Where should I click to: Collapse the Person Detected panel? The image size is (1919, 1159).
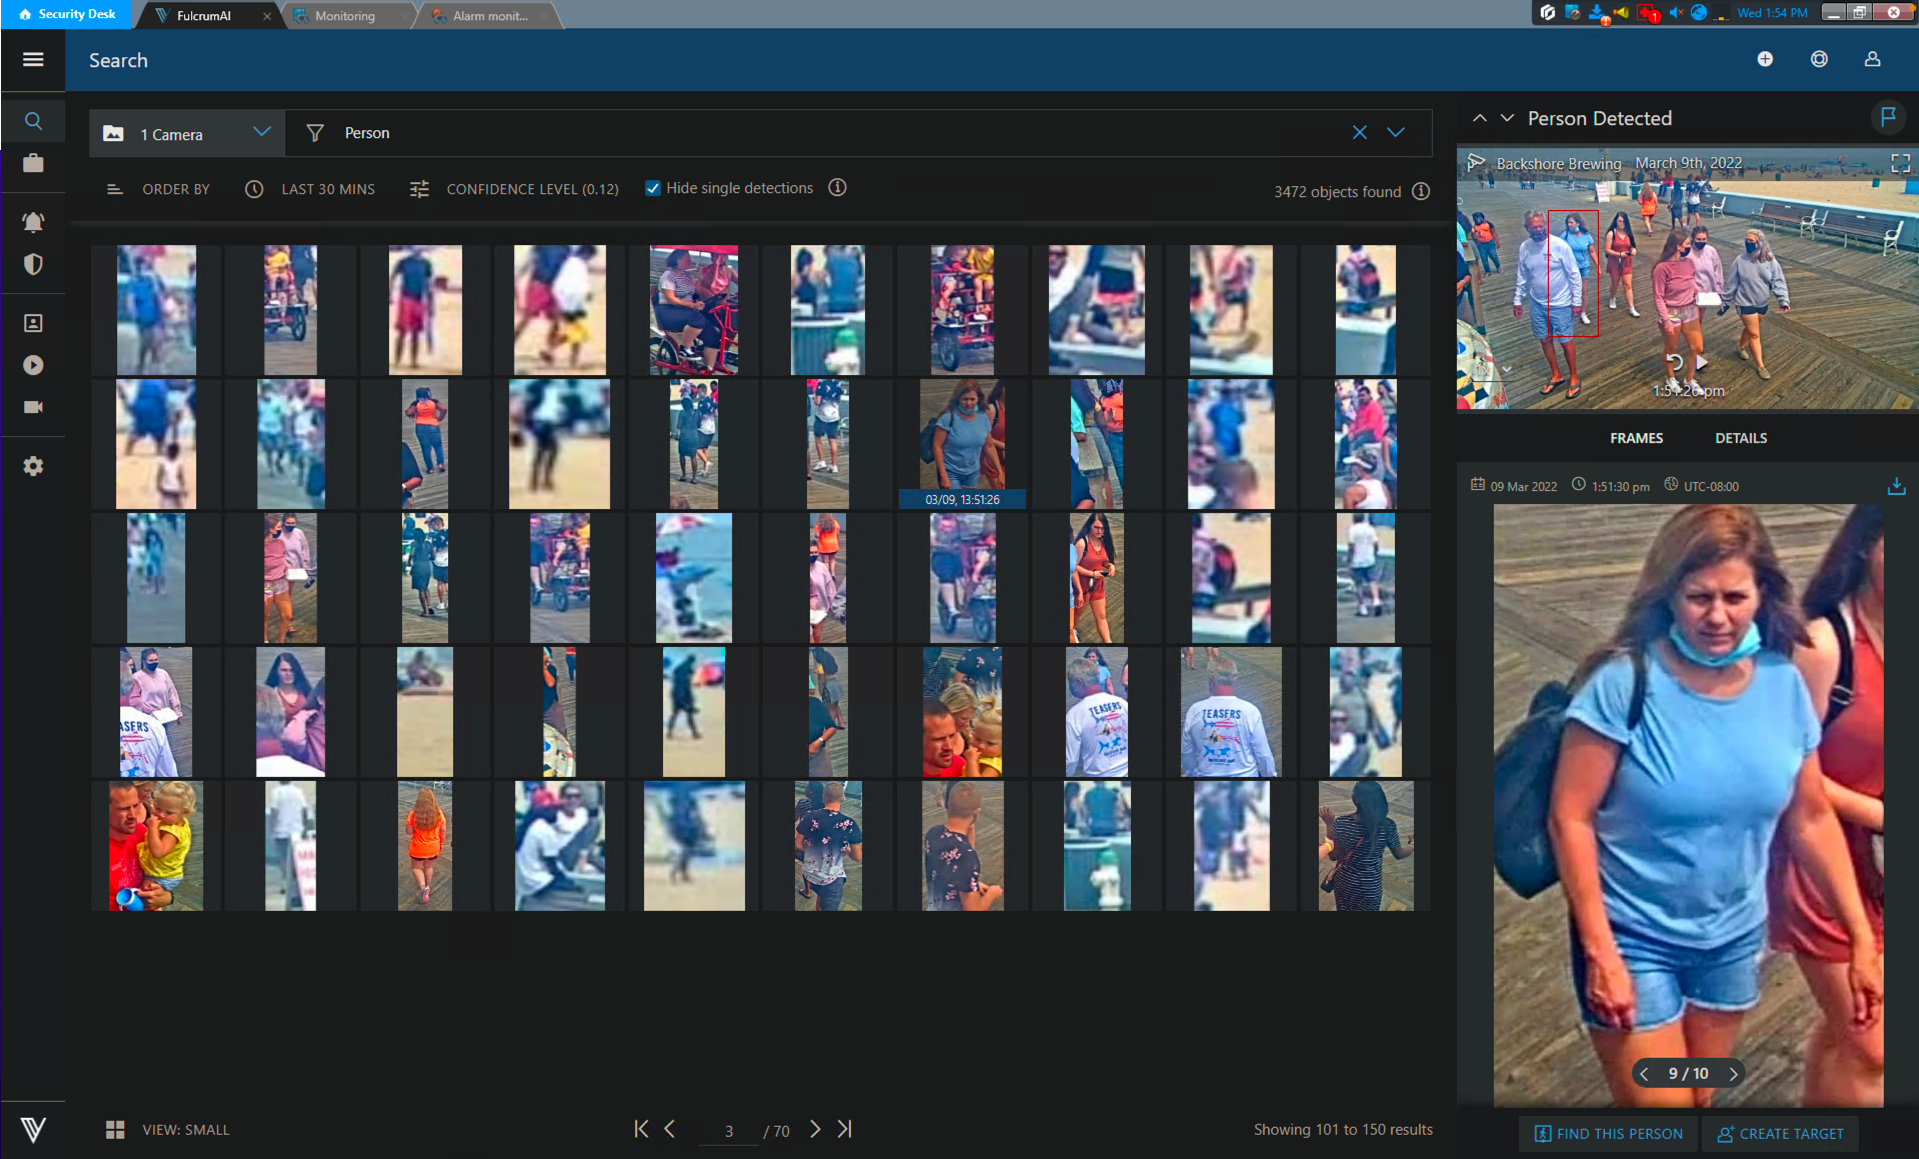click(x=1479, y=117)
